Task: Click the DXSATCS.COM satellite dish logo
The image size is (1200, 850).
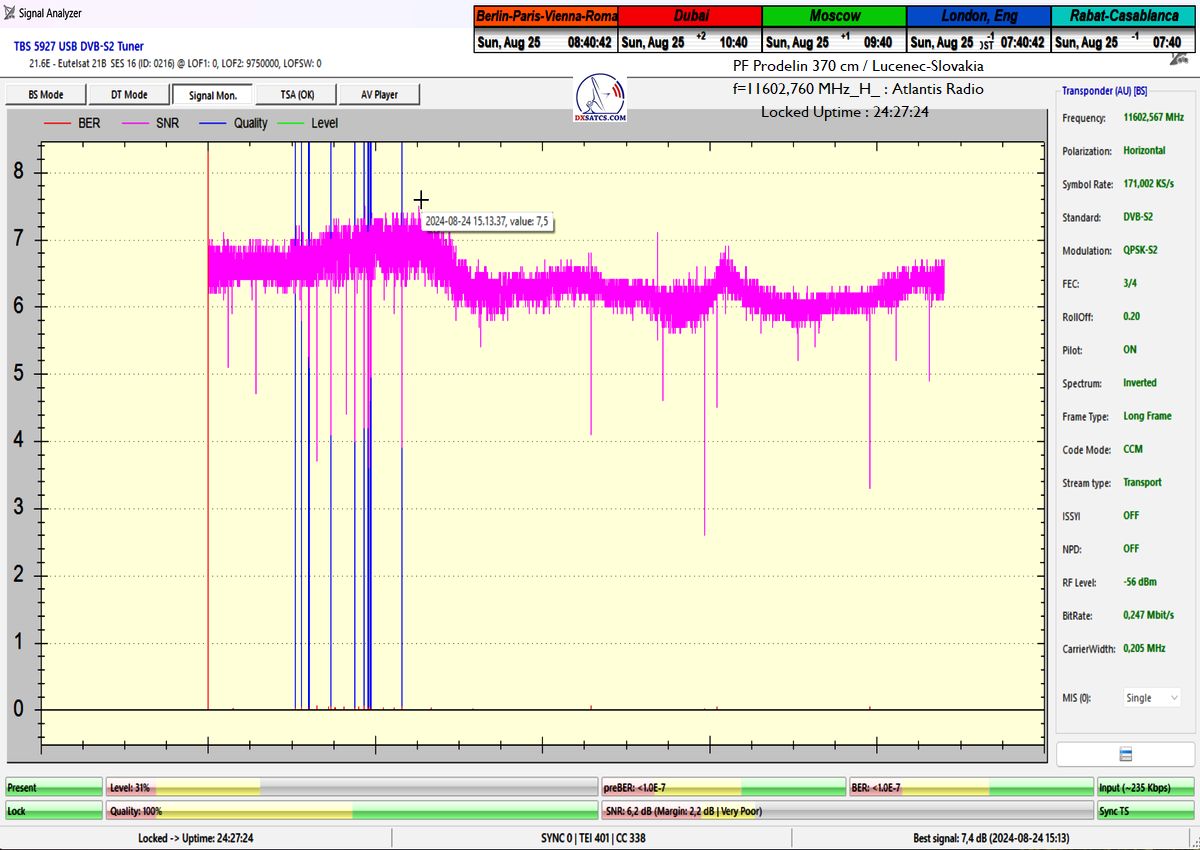Action: pyautogui.click(x=601, y=98)
